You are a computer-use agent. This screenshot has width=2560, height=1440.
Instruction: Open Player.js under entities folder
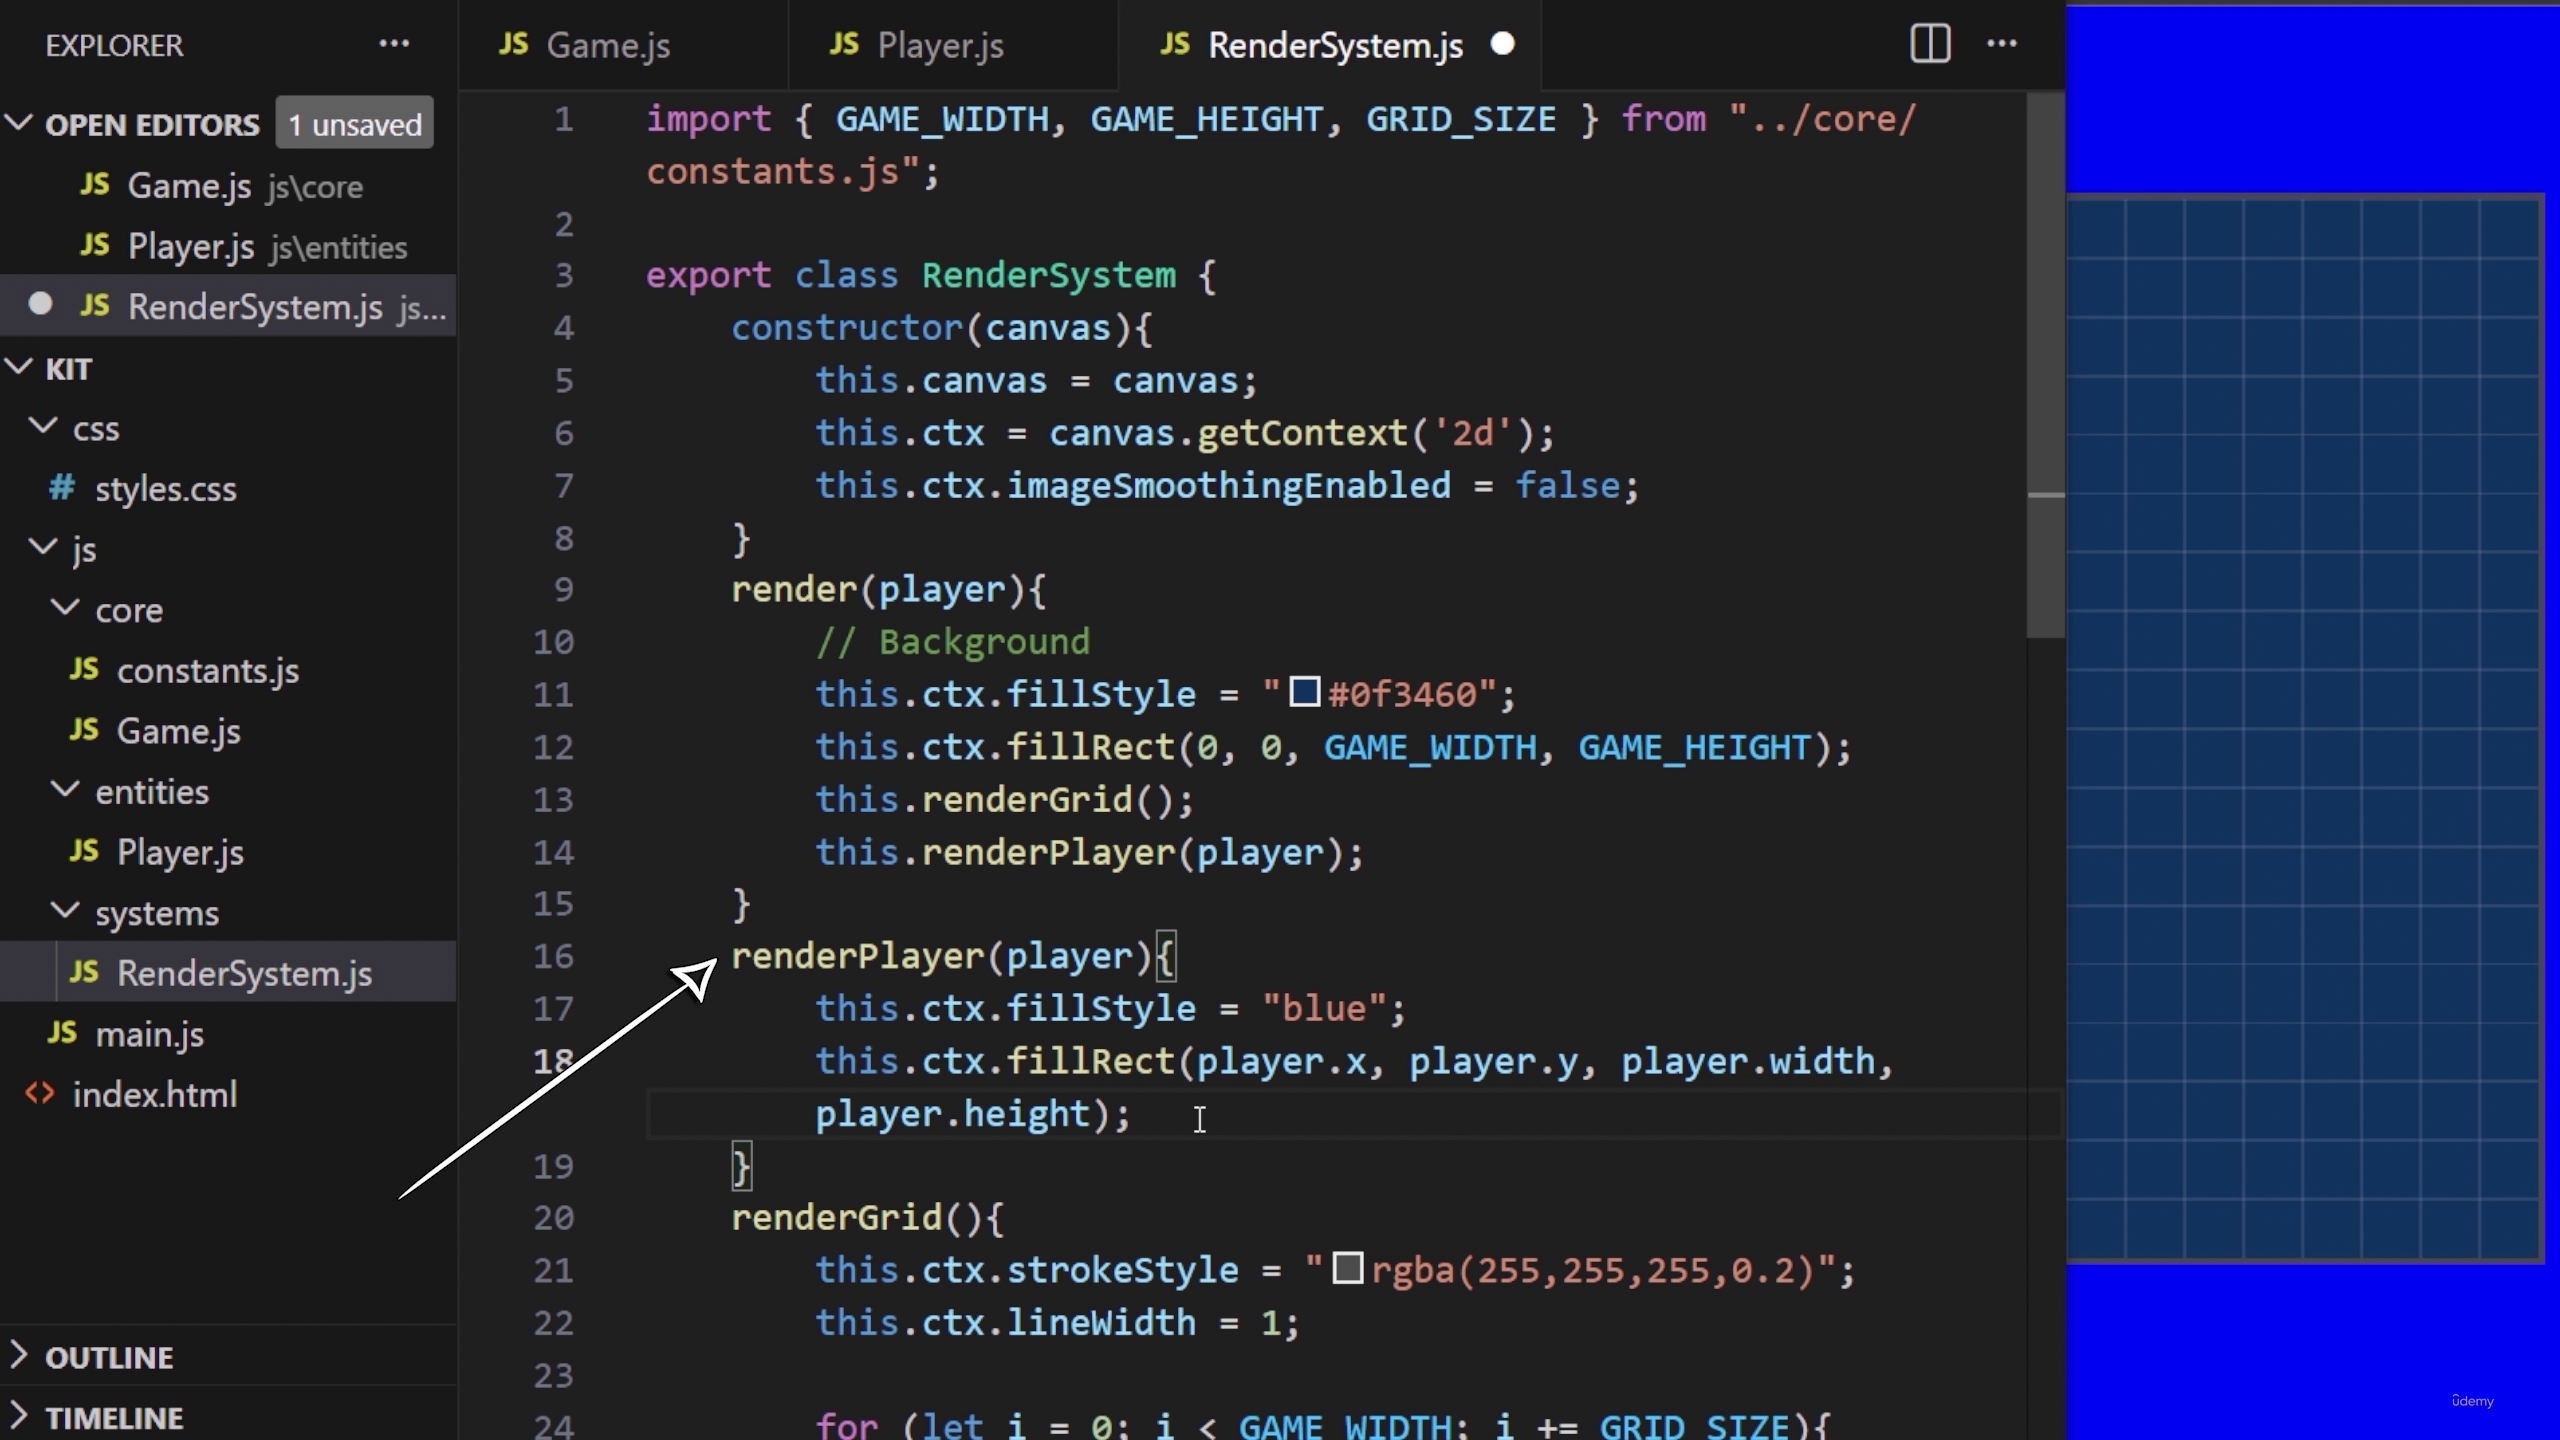[228, 852]
